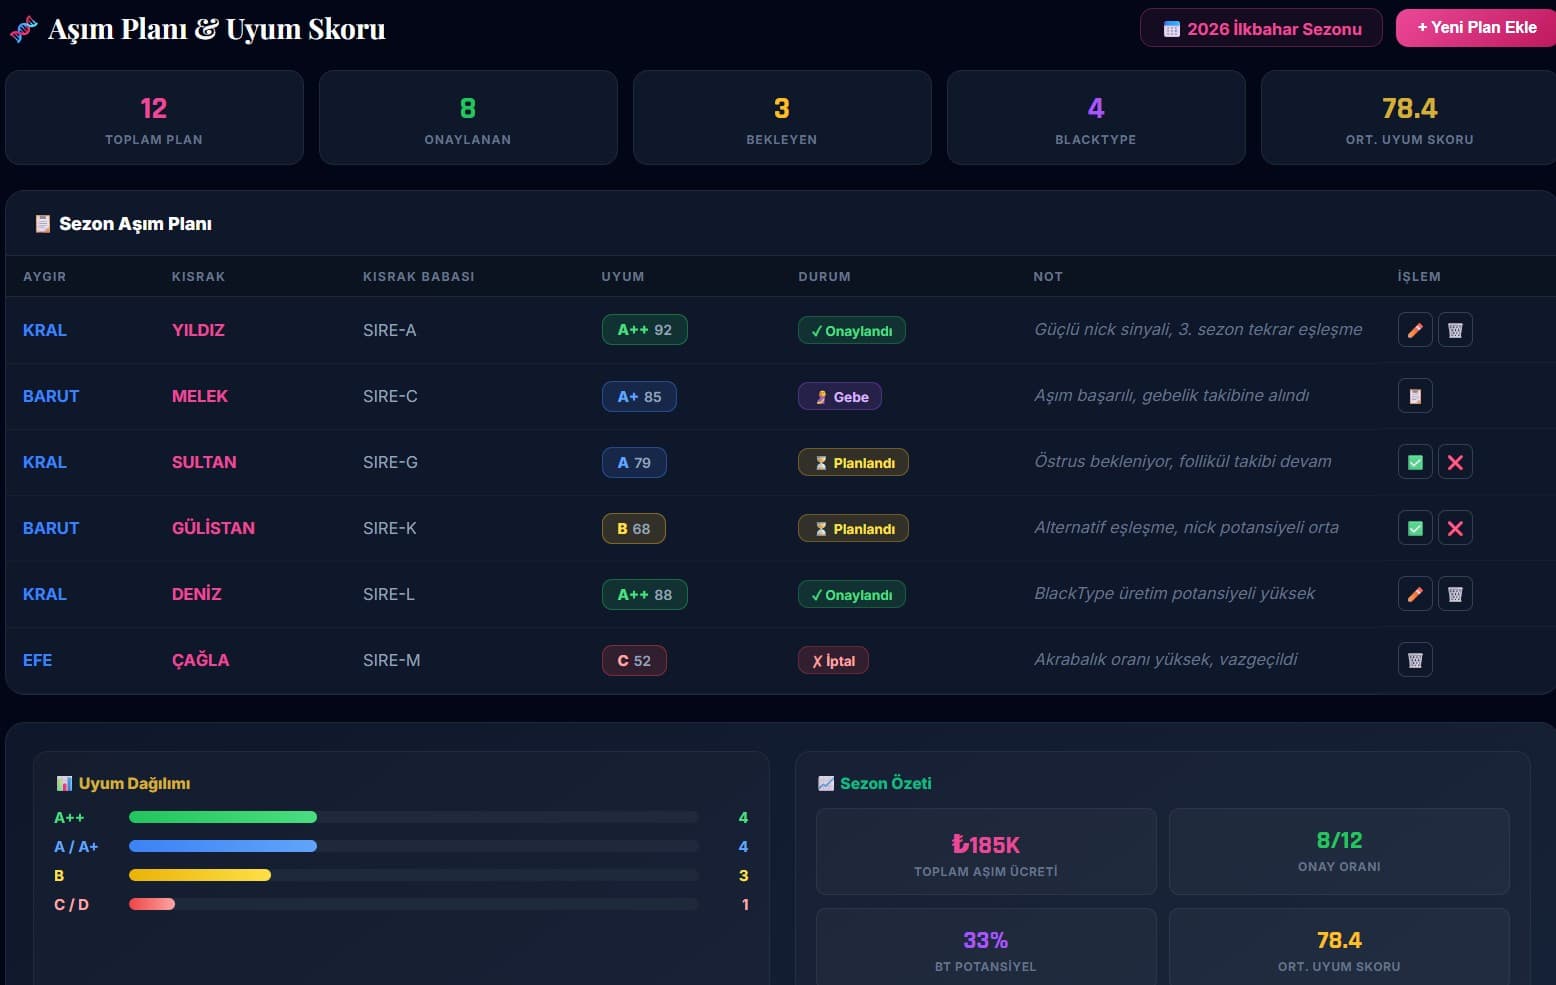The height and width of the screenshot is (985, 1556).
Task: Click the UYUM column header
Action: click(622, 276)
